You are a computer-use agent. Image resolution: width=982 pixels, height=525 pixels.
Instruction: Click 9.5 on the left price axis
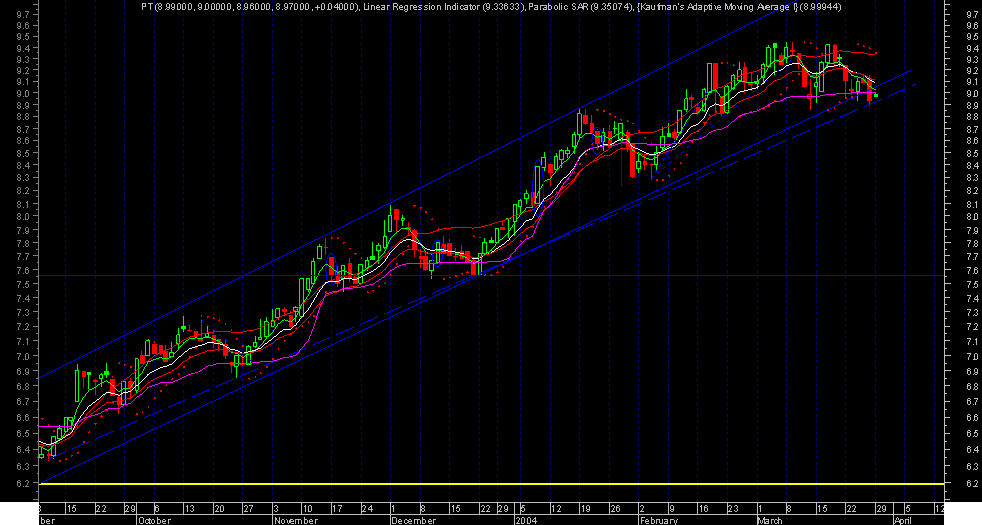tap(23, 36)
